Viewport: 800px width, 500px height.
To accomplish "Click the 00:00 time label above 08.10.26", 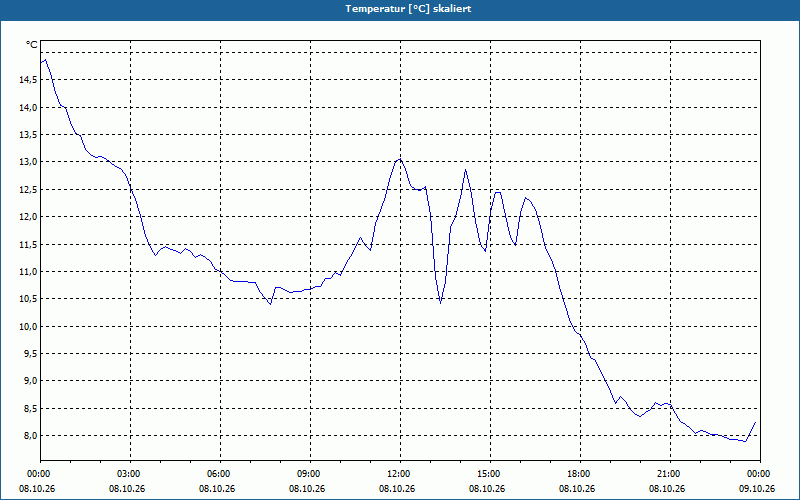I will point(40,474).
